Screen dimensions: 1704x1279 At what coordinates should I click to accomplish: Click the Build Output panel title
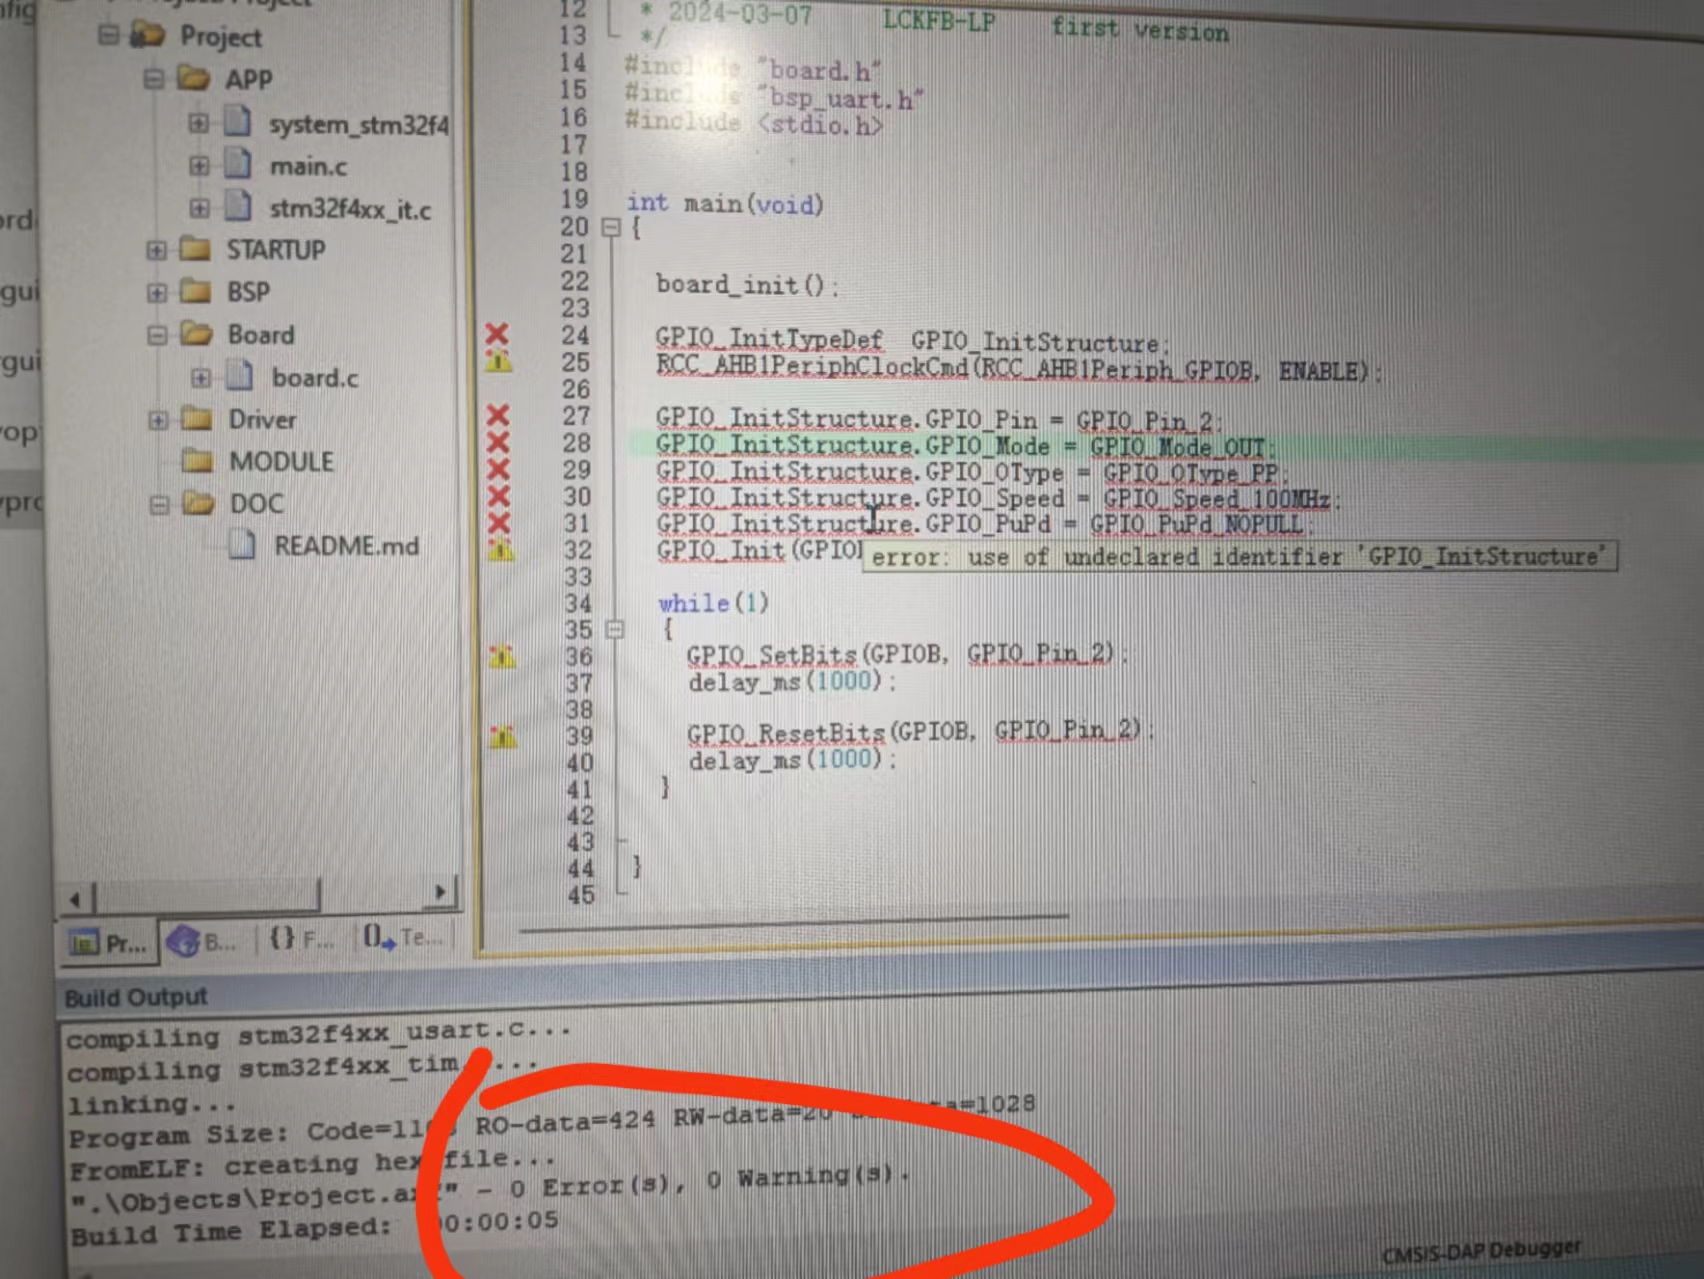click(136, 997)
